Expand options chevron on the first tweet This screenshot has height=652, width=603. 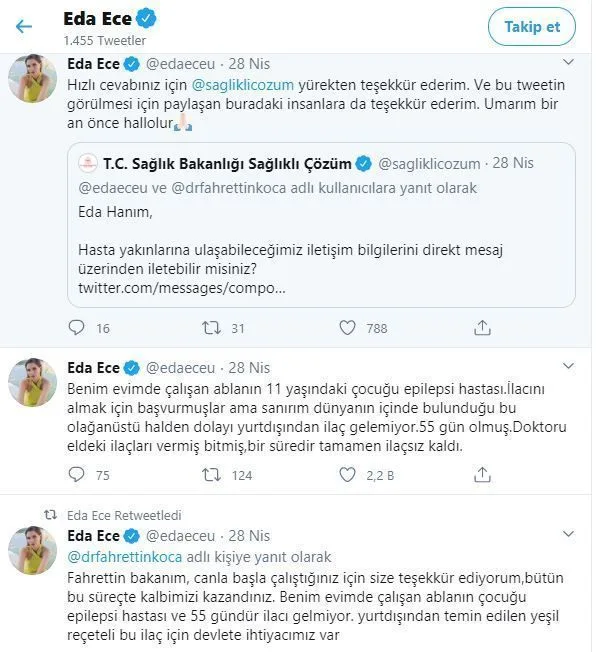click(568, 62)
